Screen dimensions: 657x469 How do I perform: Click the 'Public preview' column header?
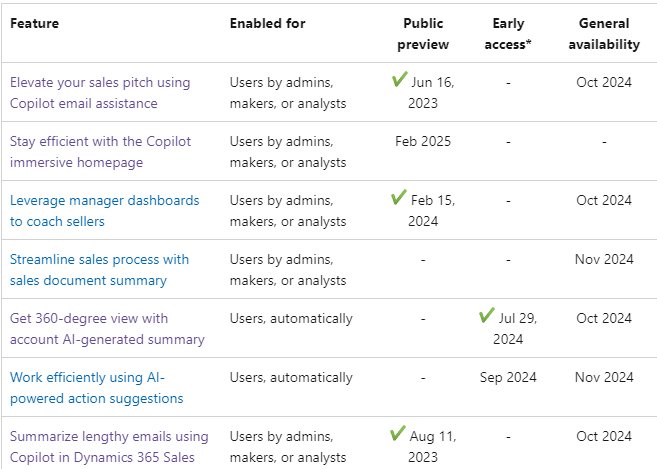423,34
